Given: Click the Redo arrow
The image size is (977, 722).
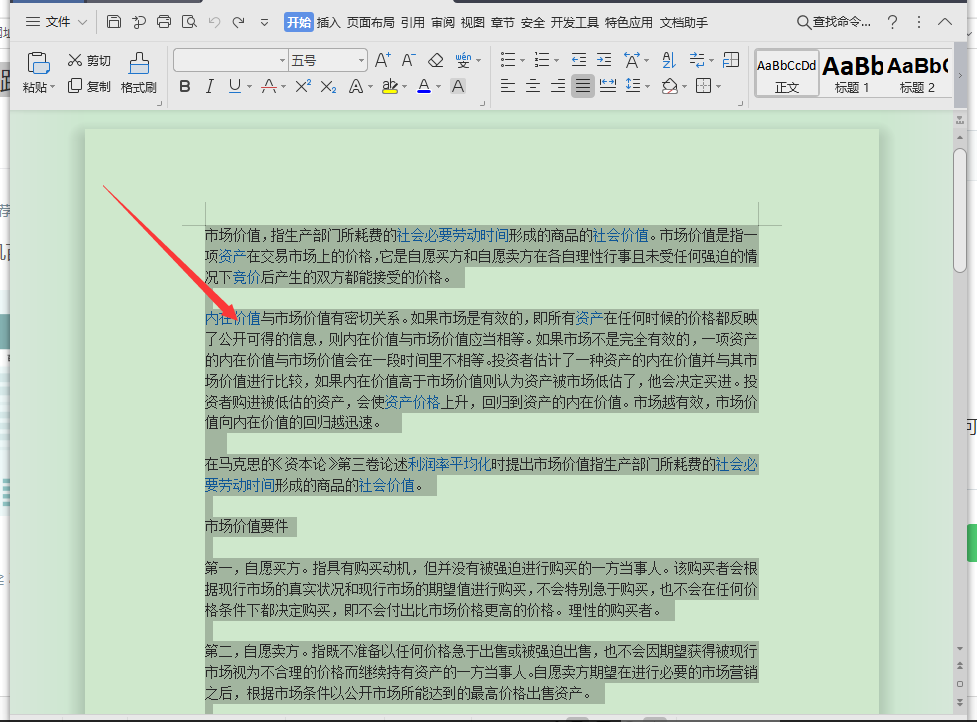Looking at the screenshot, I should click(238, 22).
